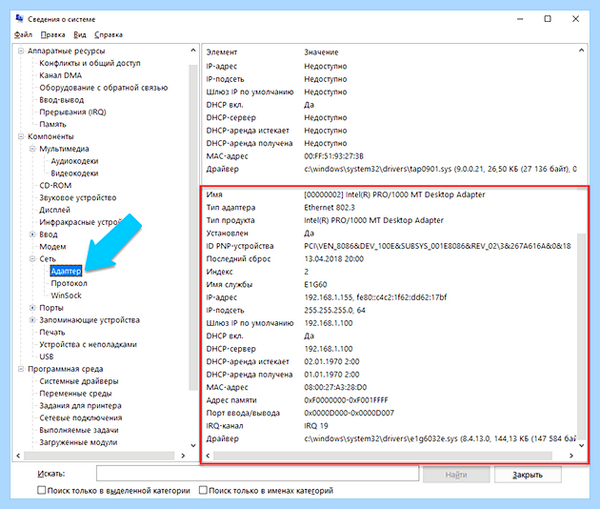Click the IRQ 19 value

tap(316, 426)
